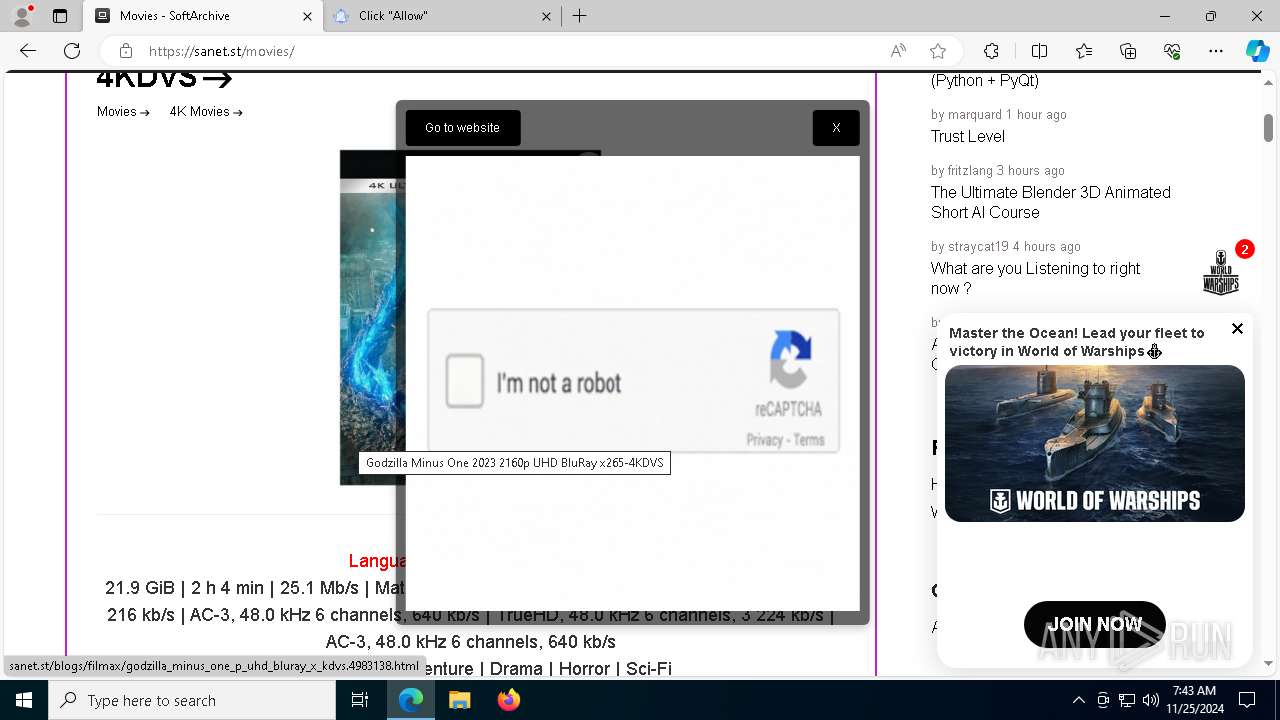Screen dimensions: 1280x720
Task: Refresh the page
Action: (x=72, y=51)
